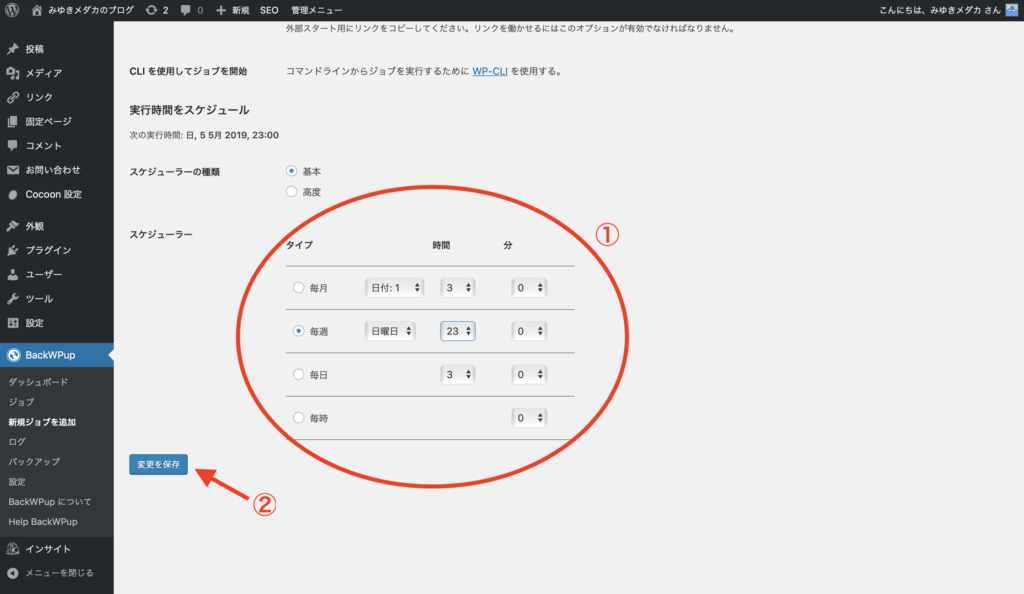Click the 時間 column header
1024x594 pixels.
click(x=441, y=245)
